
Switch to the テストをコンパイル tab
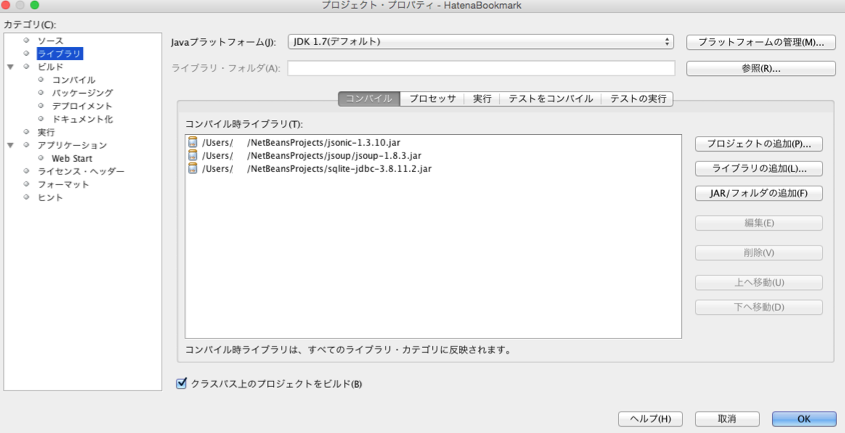(x=551, y=99)
